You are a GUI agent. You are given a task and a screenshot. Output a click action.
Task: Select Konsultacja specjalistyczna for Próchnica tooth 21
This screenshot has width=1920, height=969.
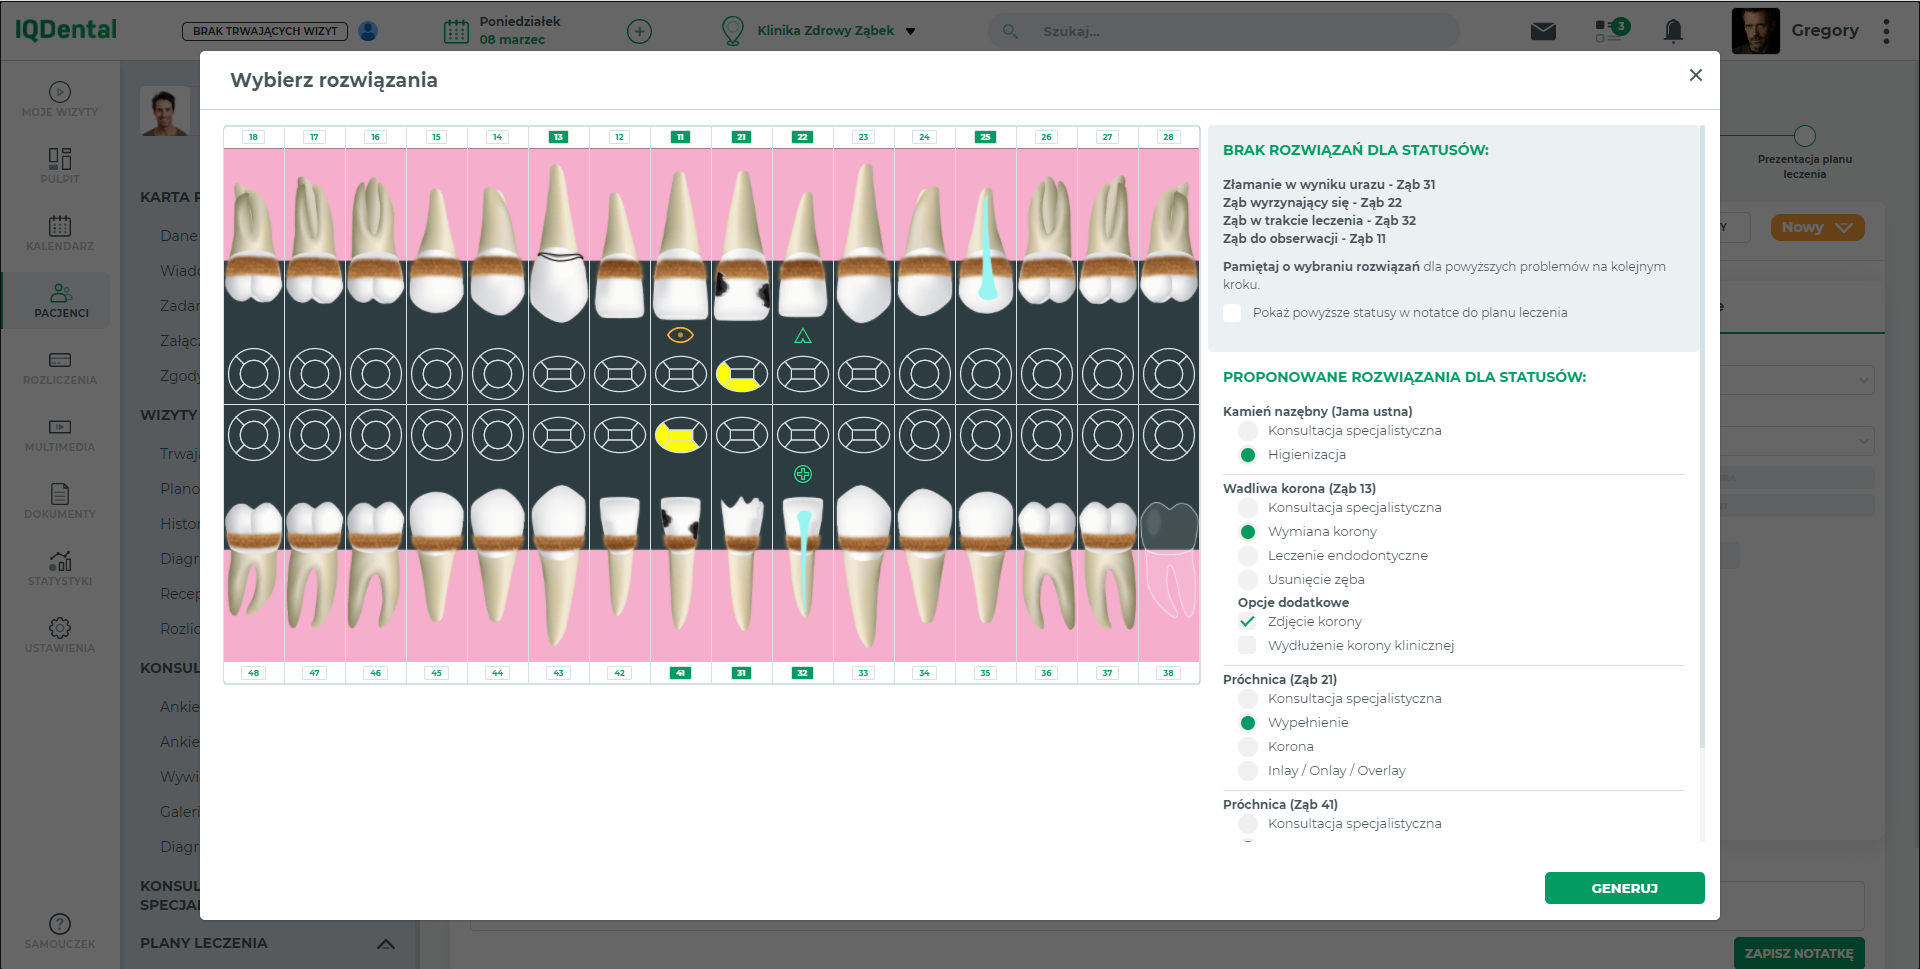[1248, 699]
